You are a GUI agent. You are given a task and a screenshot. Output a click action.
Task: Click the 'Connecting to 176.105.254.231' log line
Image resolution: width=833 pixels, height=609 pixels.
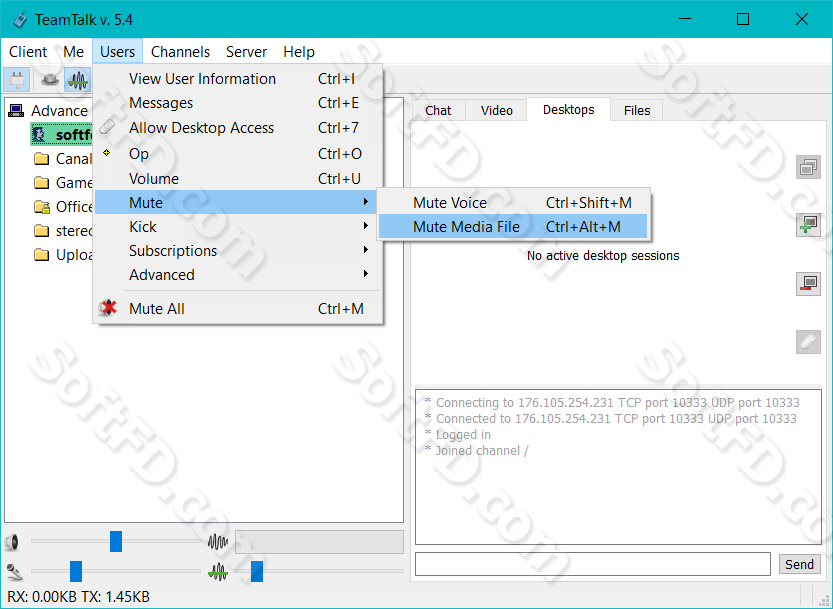pyautogui.click(x=613, y=403)
